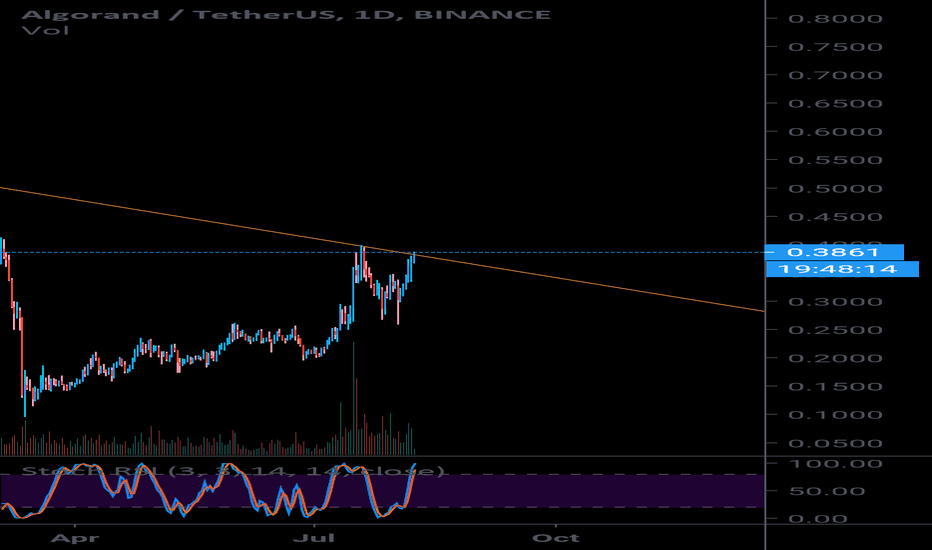Click the tallest volume bar in July

coord(354,398)
